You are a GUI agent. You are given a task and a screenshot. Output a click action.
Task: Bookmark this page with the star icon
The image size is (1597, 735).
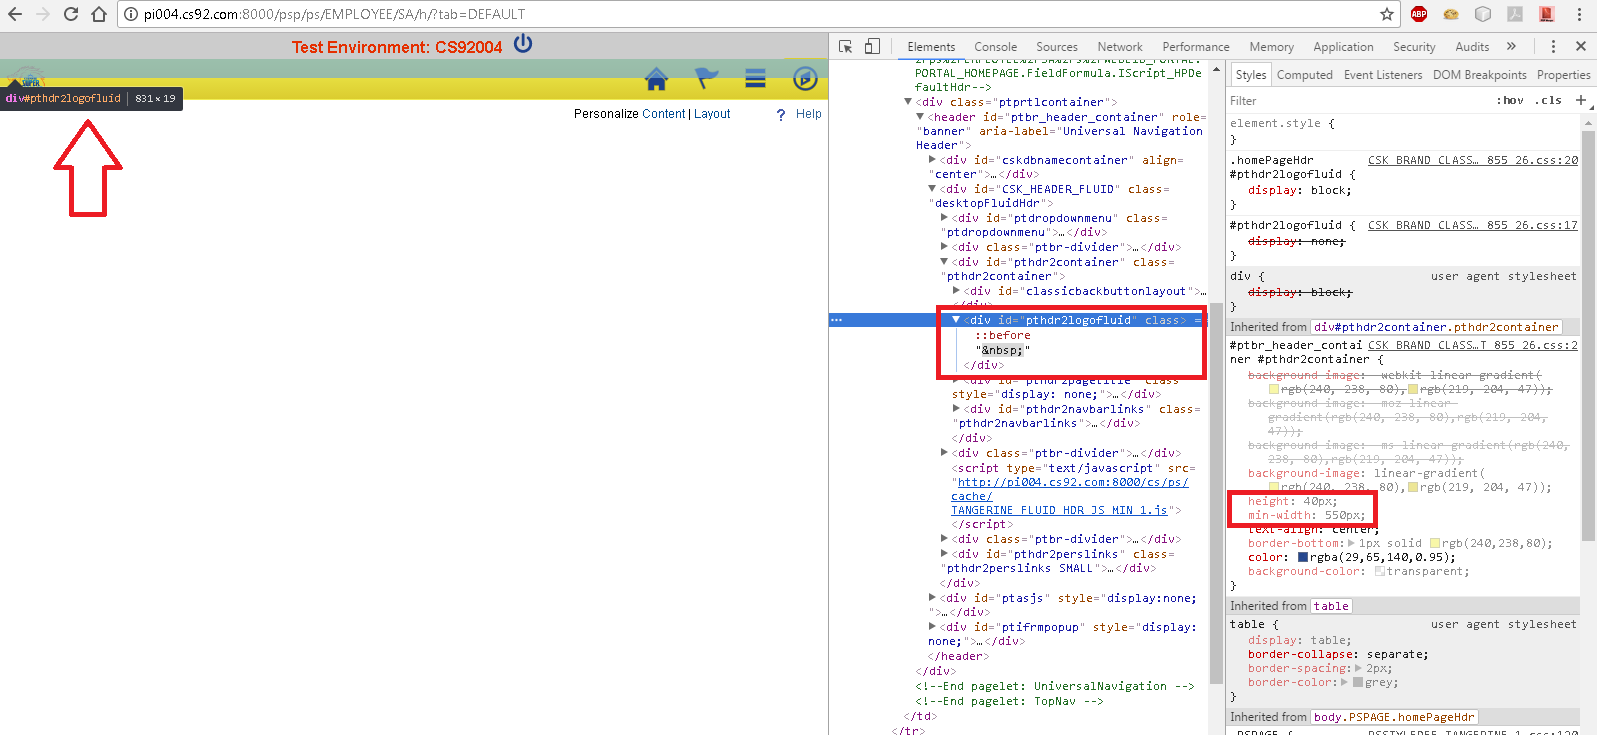(1387, 14)
